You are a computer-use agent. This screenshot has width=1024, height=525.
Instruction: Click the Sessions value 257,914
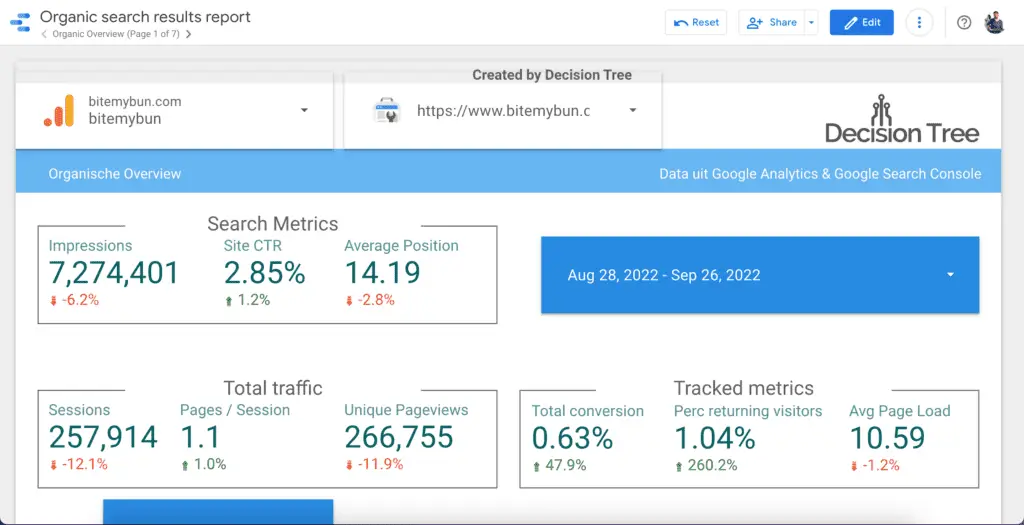[x=103, y=438]
